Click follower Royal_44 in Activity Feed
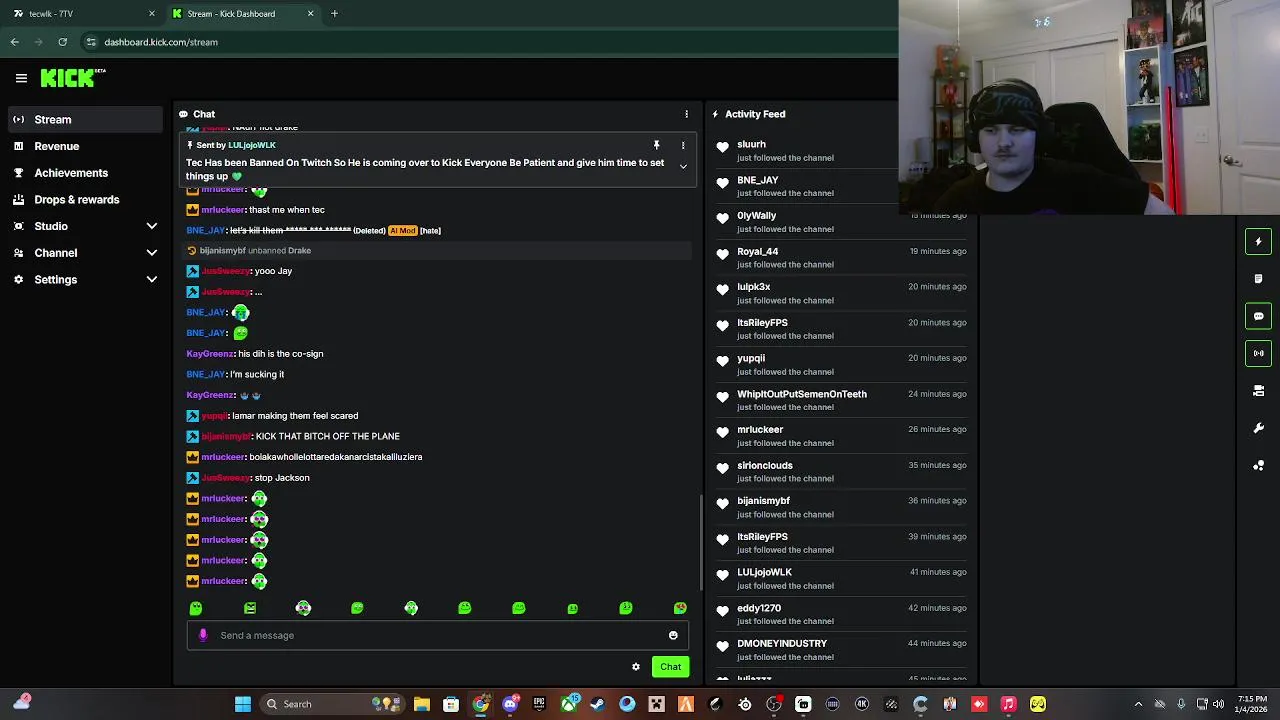1280x720 pixels. (757, 251)
